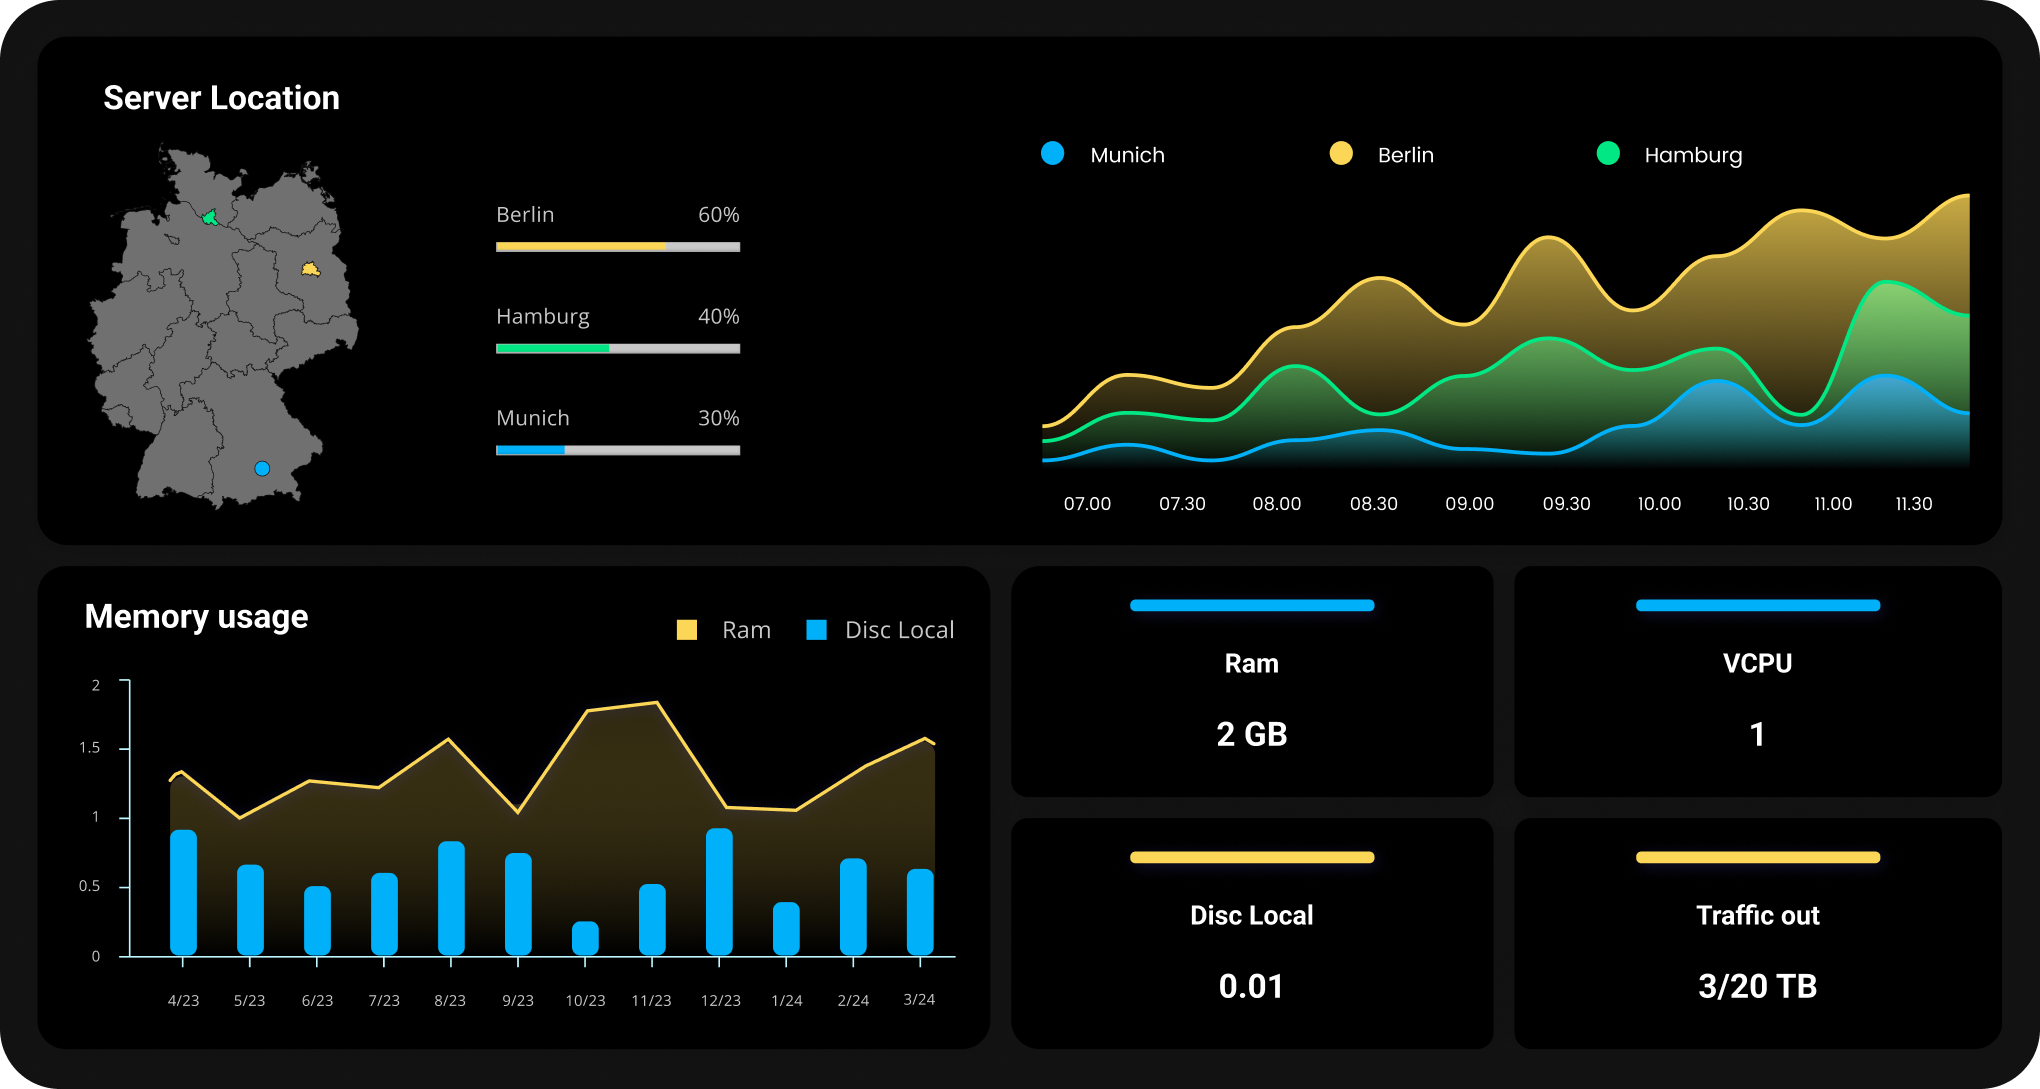Screen dimensions: 2040x1089
Task: Click the 09.00 time axis label
Action: tap(1469, 504)
